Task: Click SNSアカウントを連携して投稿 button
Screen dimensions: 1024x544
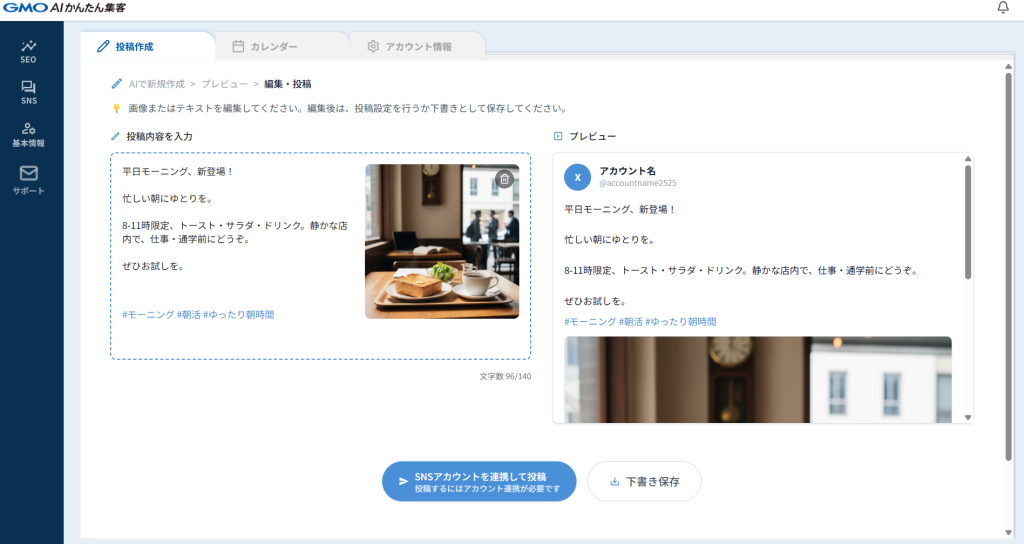Action: (x=479, y=481)
